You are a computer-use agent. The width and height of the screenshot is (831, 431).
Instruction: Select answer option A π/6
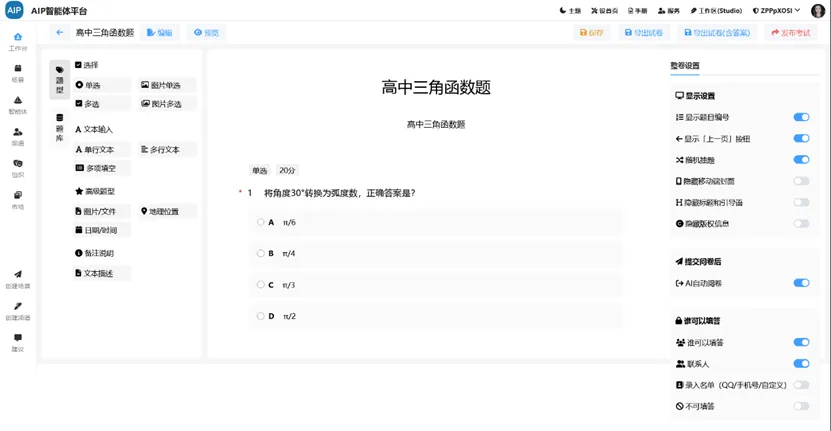pyautogui.click(x=436, y=222)
